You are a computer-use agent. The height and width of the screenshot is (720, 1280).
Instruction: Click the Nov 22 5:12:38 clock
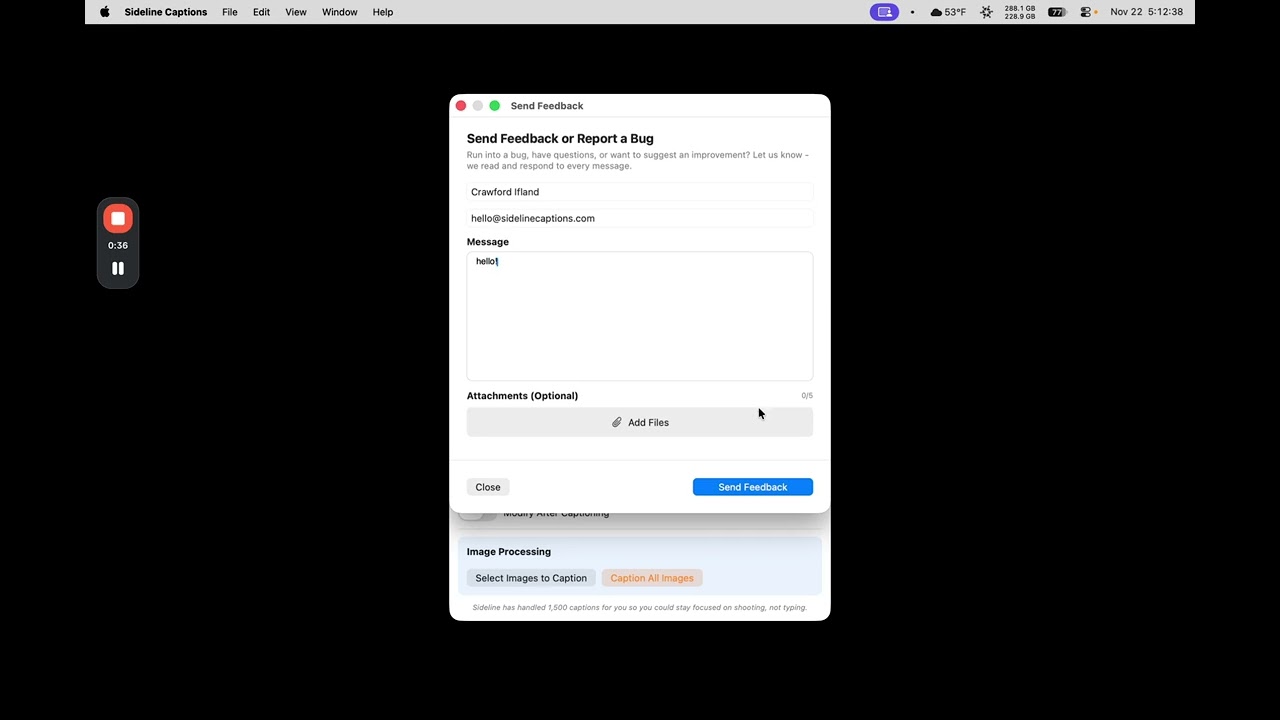coord(1147,12)
